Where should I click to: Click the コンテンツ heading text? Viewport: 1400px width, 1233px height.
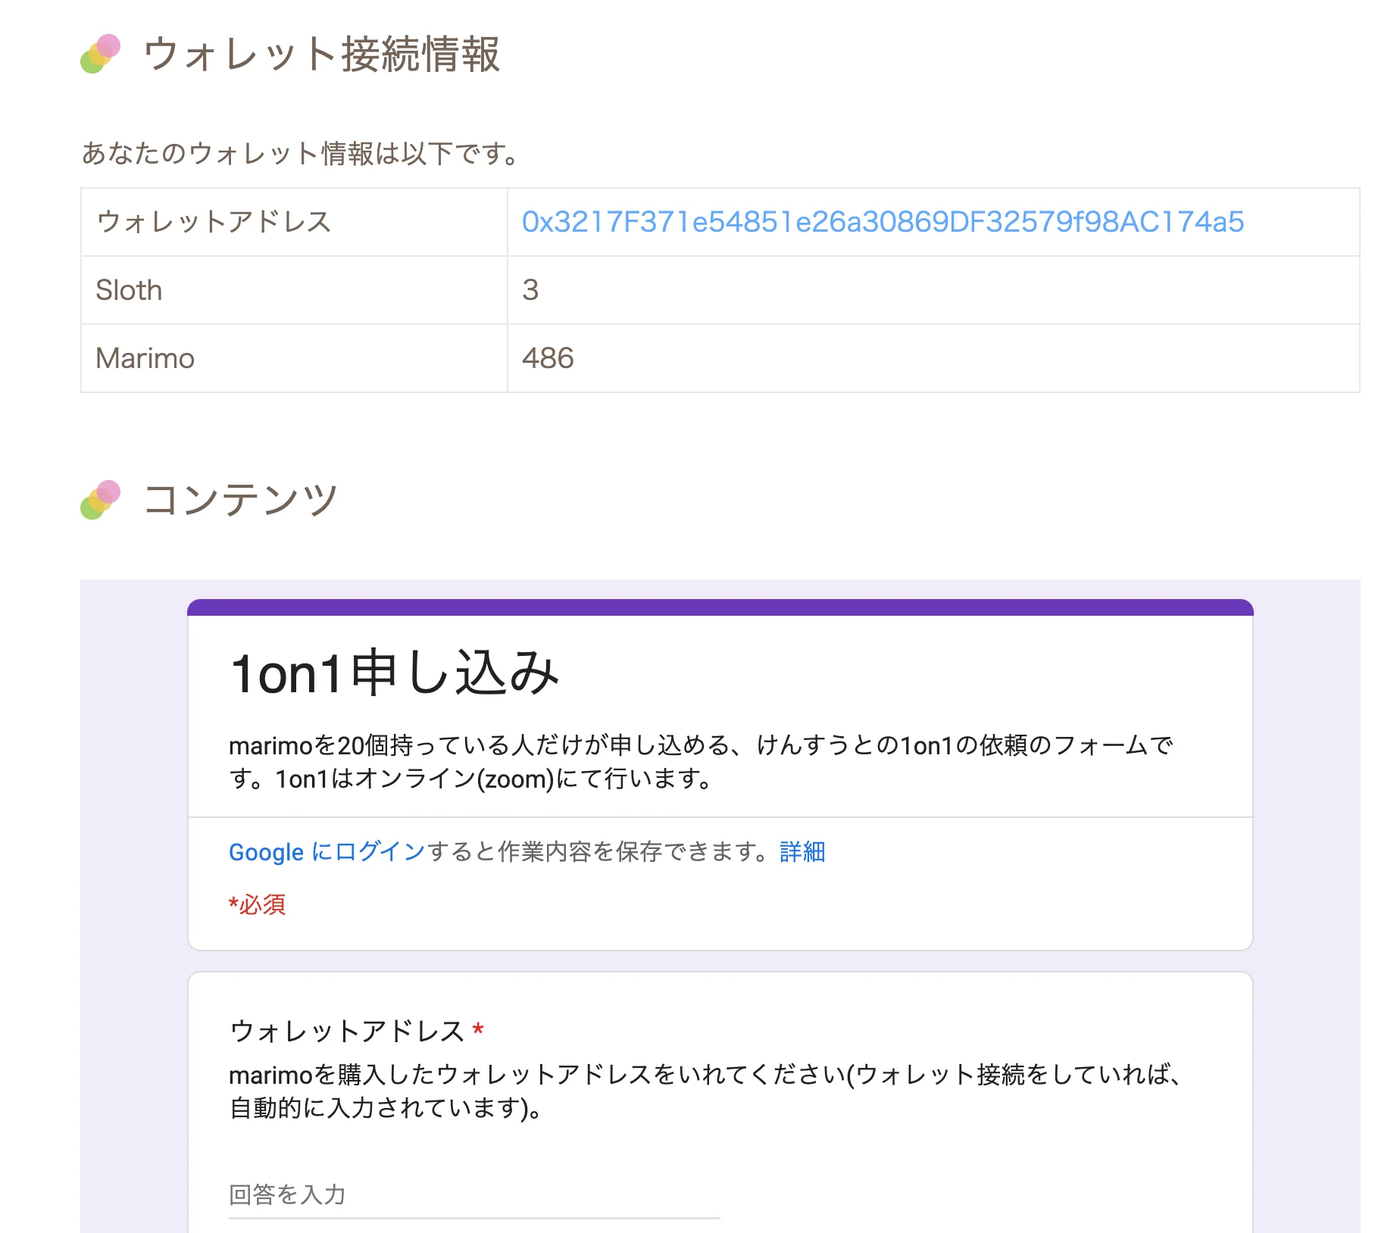(x=240, y=499)
